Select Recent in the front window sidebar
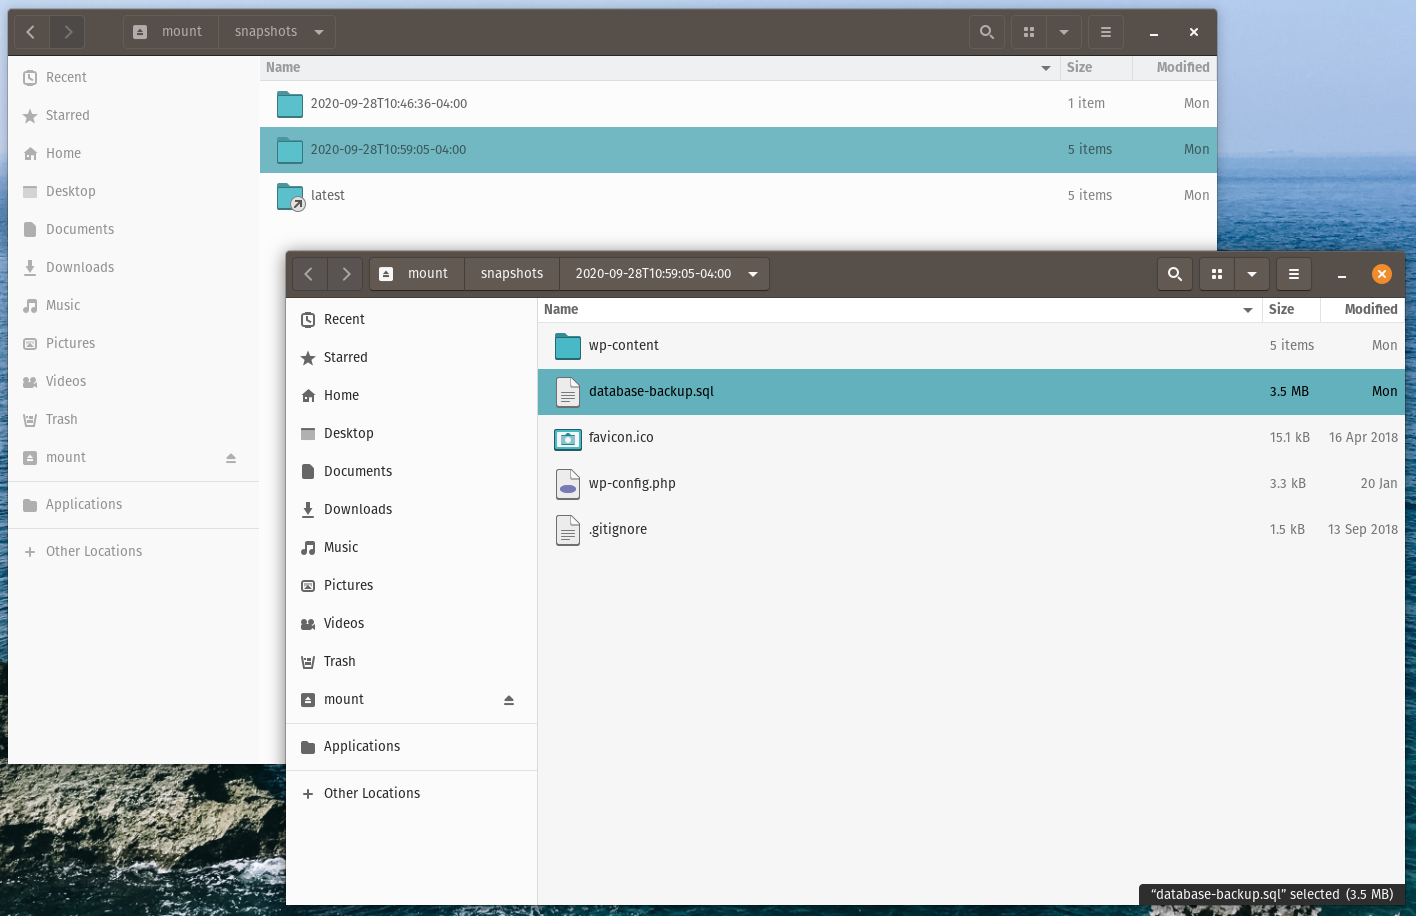The image size is (1416, 916). pos(344,319)
